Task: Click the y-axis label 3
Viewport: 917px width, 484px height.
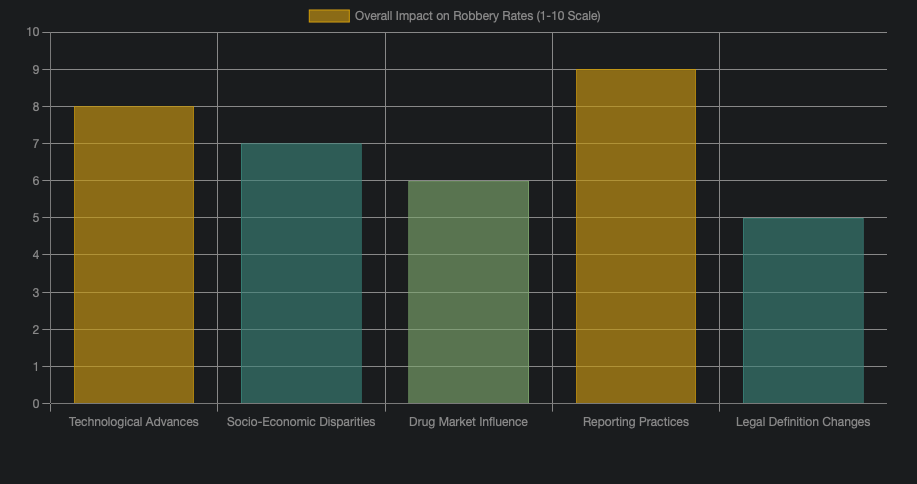Action: point(35,293)
